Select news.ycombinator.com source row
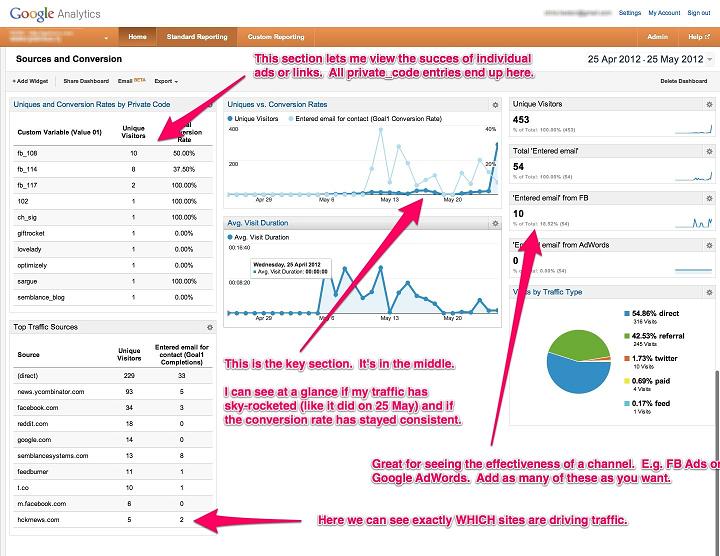 pyautogui.click(x=113, y=392)
